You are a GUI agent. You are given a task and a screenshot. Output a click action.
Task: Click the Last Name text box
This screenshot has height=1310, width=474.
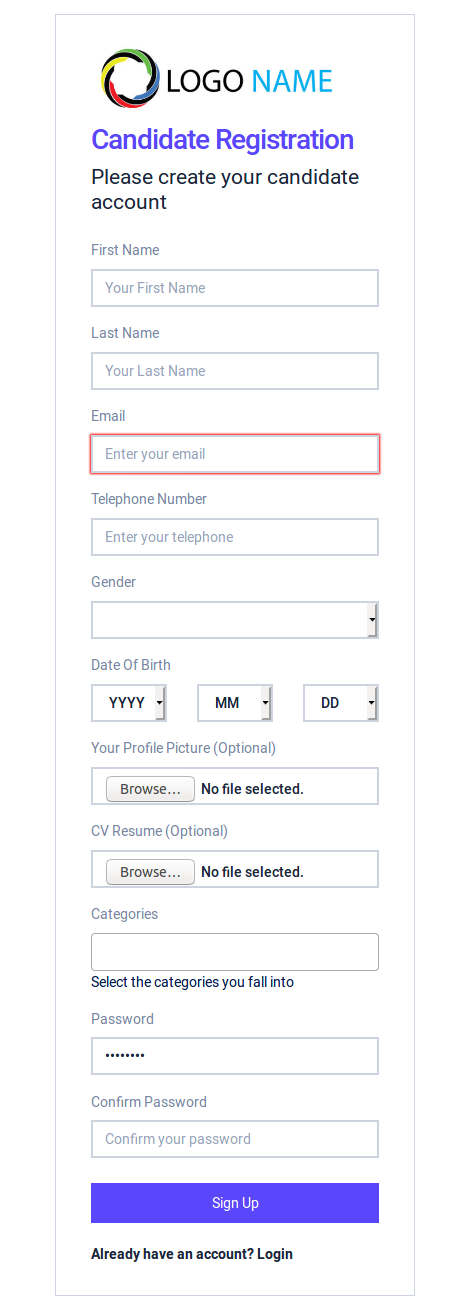coord(235,371)
